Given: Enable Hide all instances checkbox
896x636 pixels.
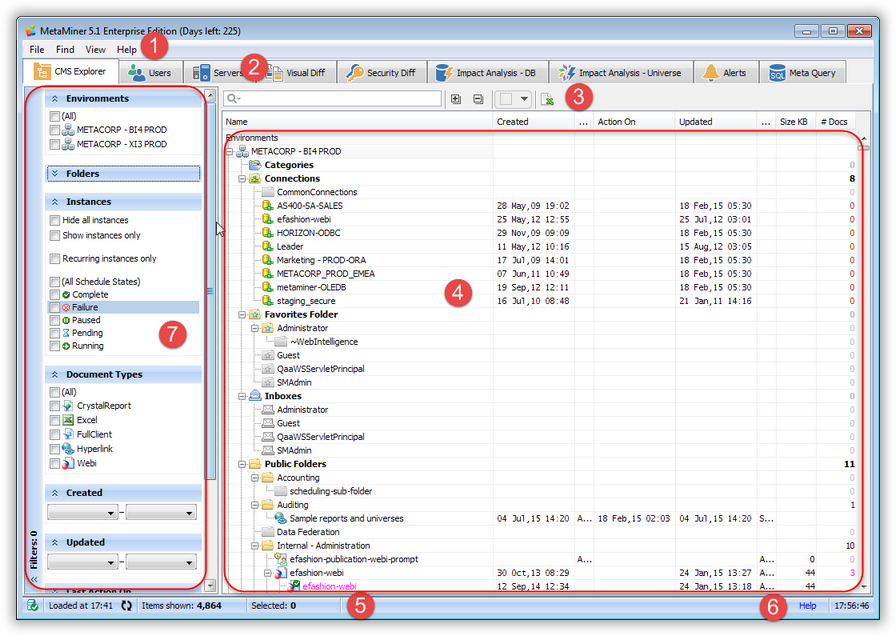Looking at the screenshot, I should pyautogui.click(x=55, y=220).
